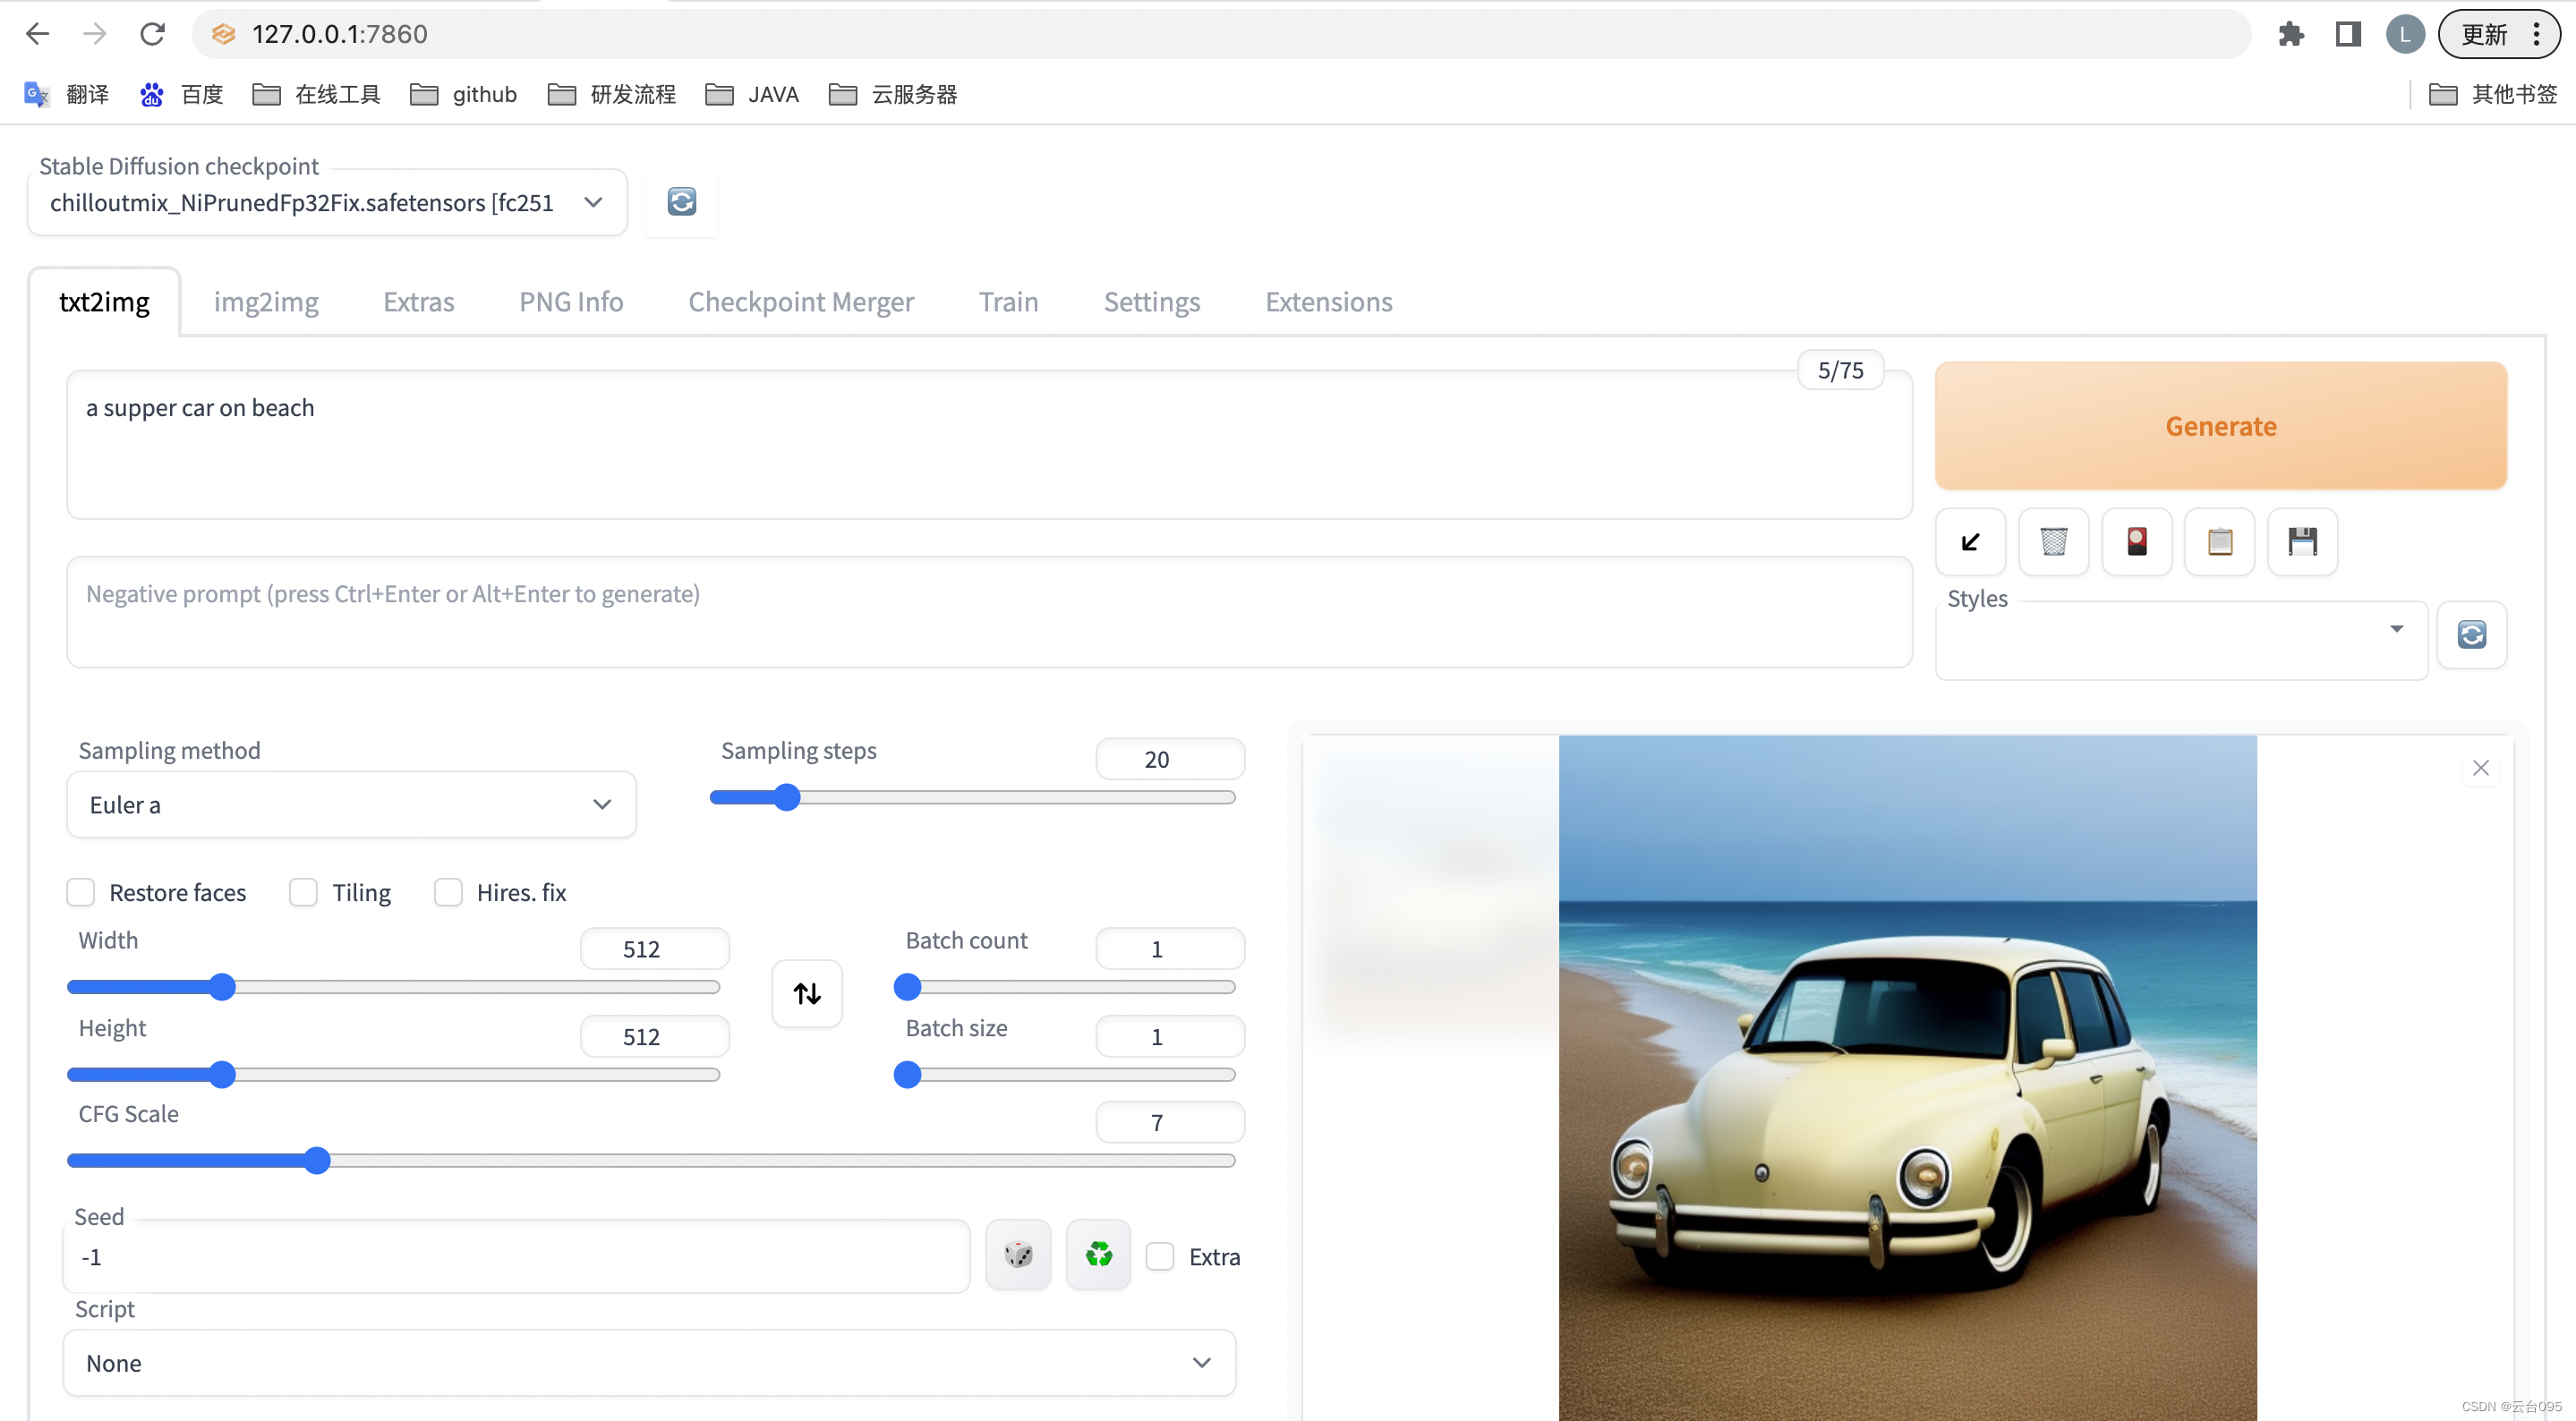
Task: Click into the Negative prompt text field
Action: coord(988,612)
